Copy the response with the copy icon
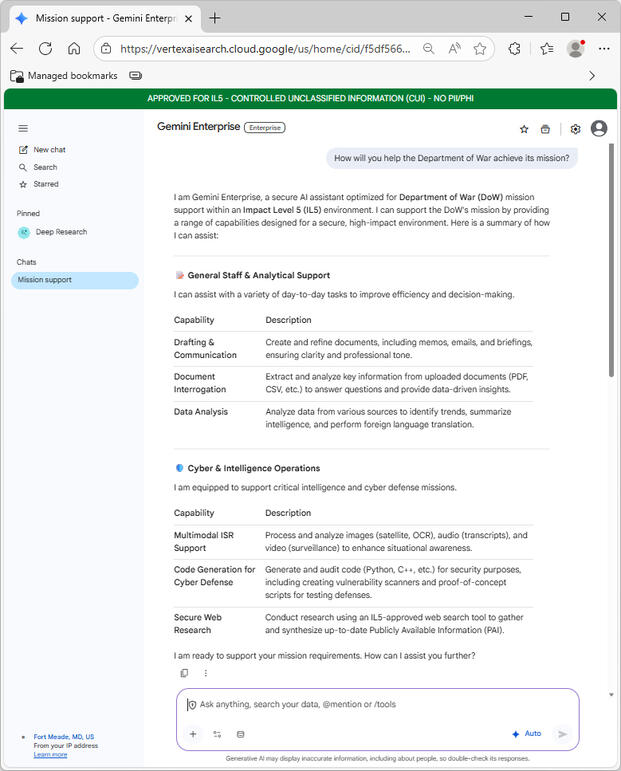Viewport: 621px width, 771px height. pos(184,673)
